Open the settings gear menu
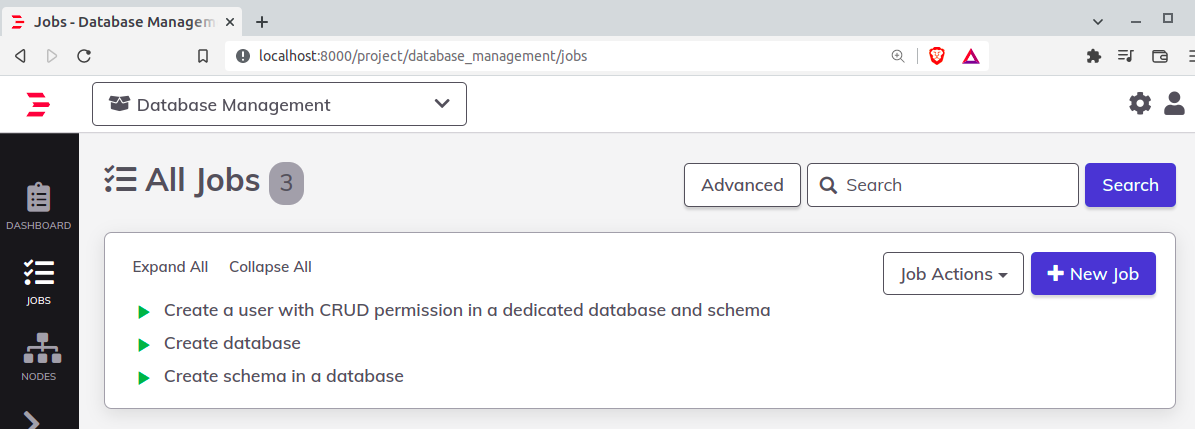Viewport: 1195px width, 429px height. point(1140,103)
